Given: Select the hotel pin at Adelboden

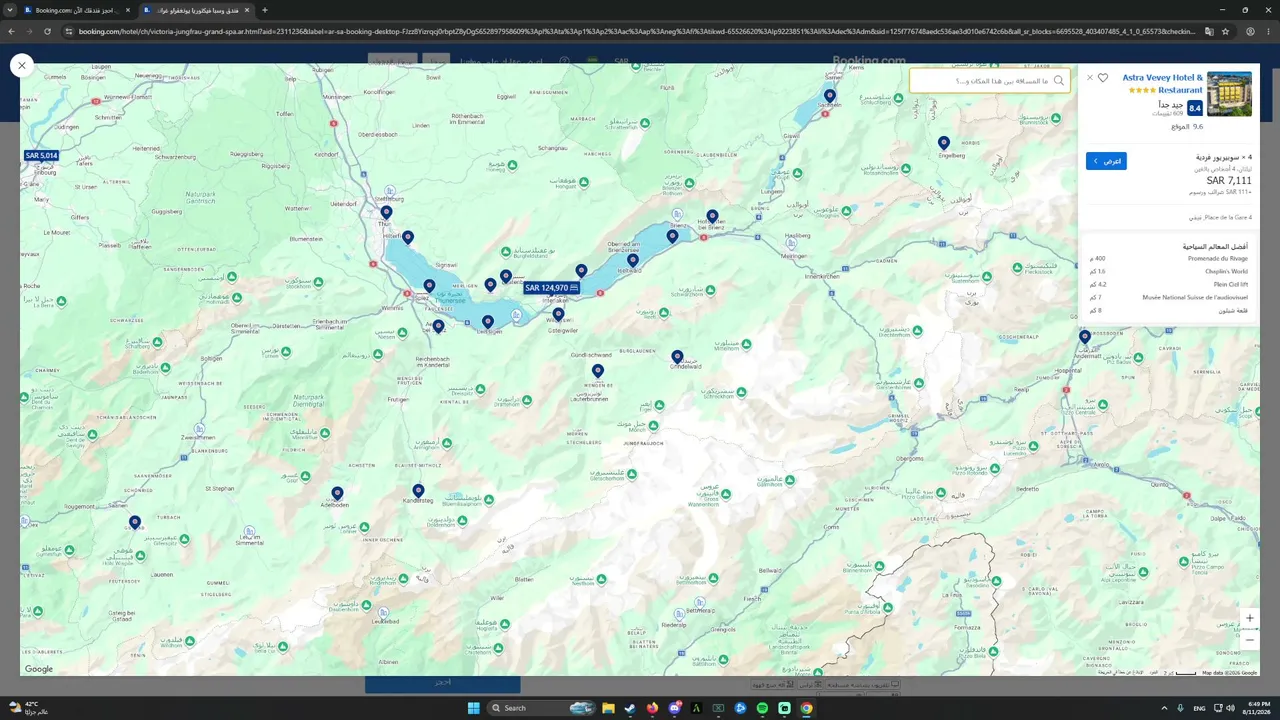Looking at the screenshot, I should coord(337,493).
